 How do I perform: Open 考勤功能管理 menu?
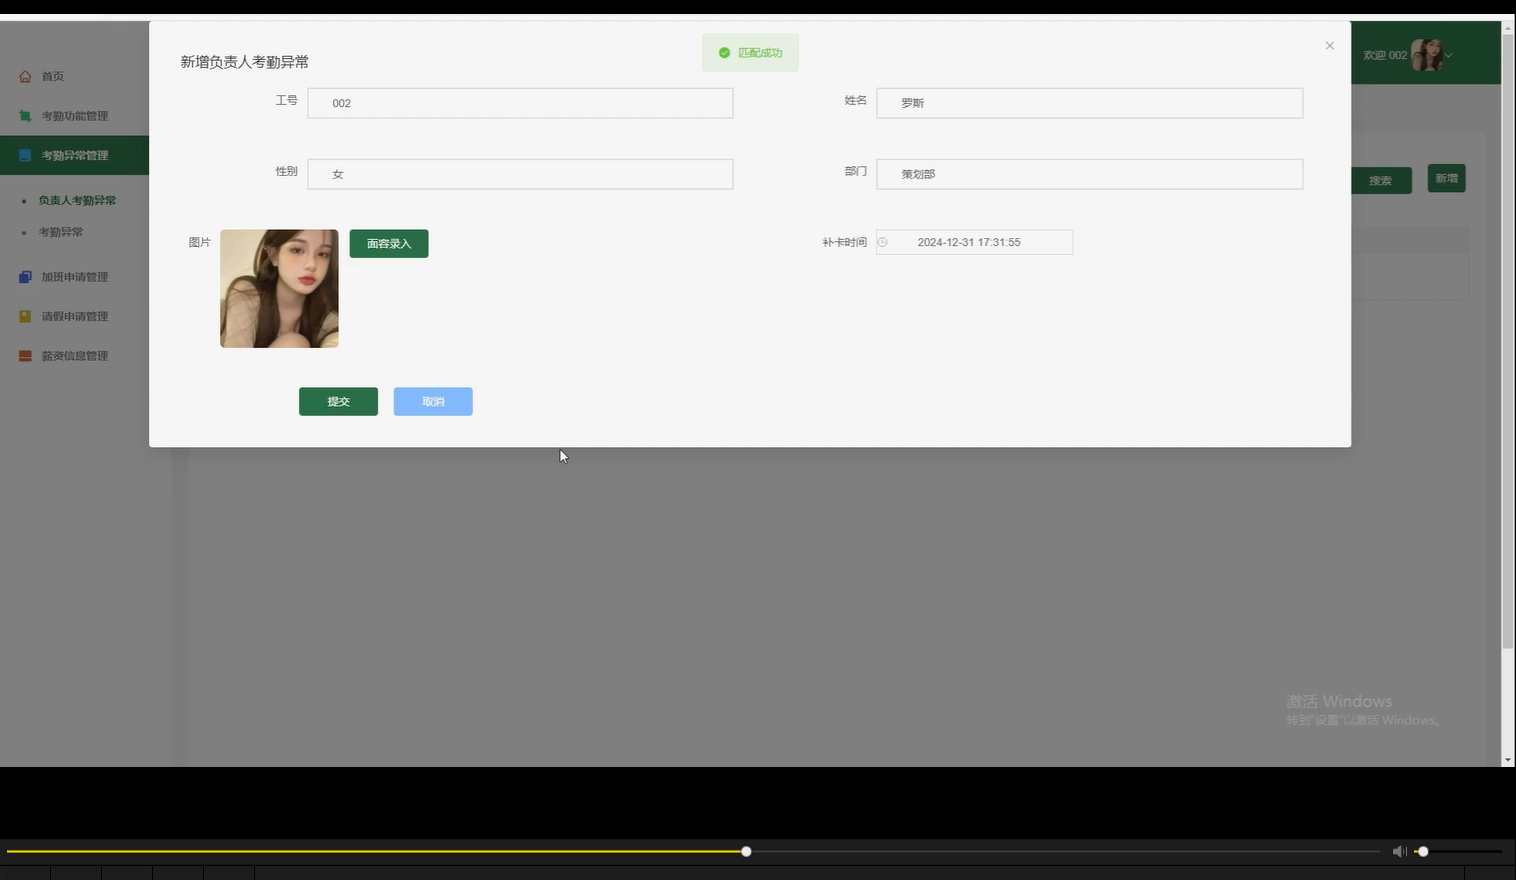tap(74, 116)
